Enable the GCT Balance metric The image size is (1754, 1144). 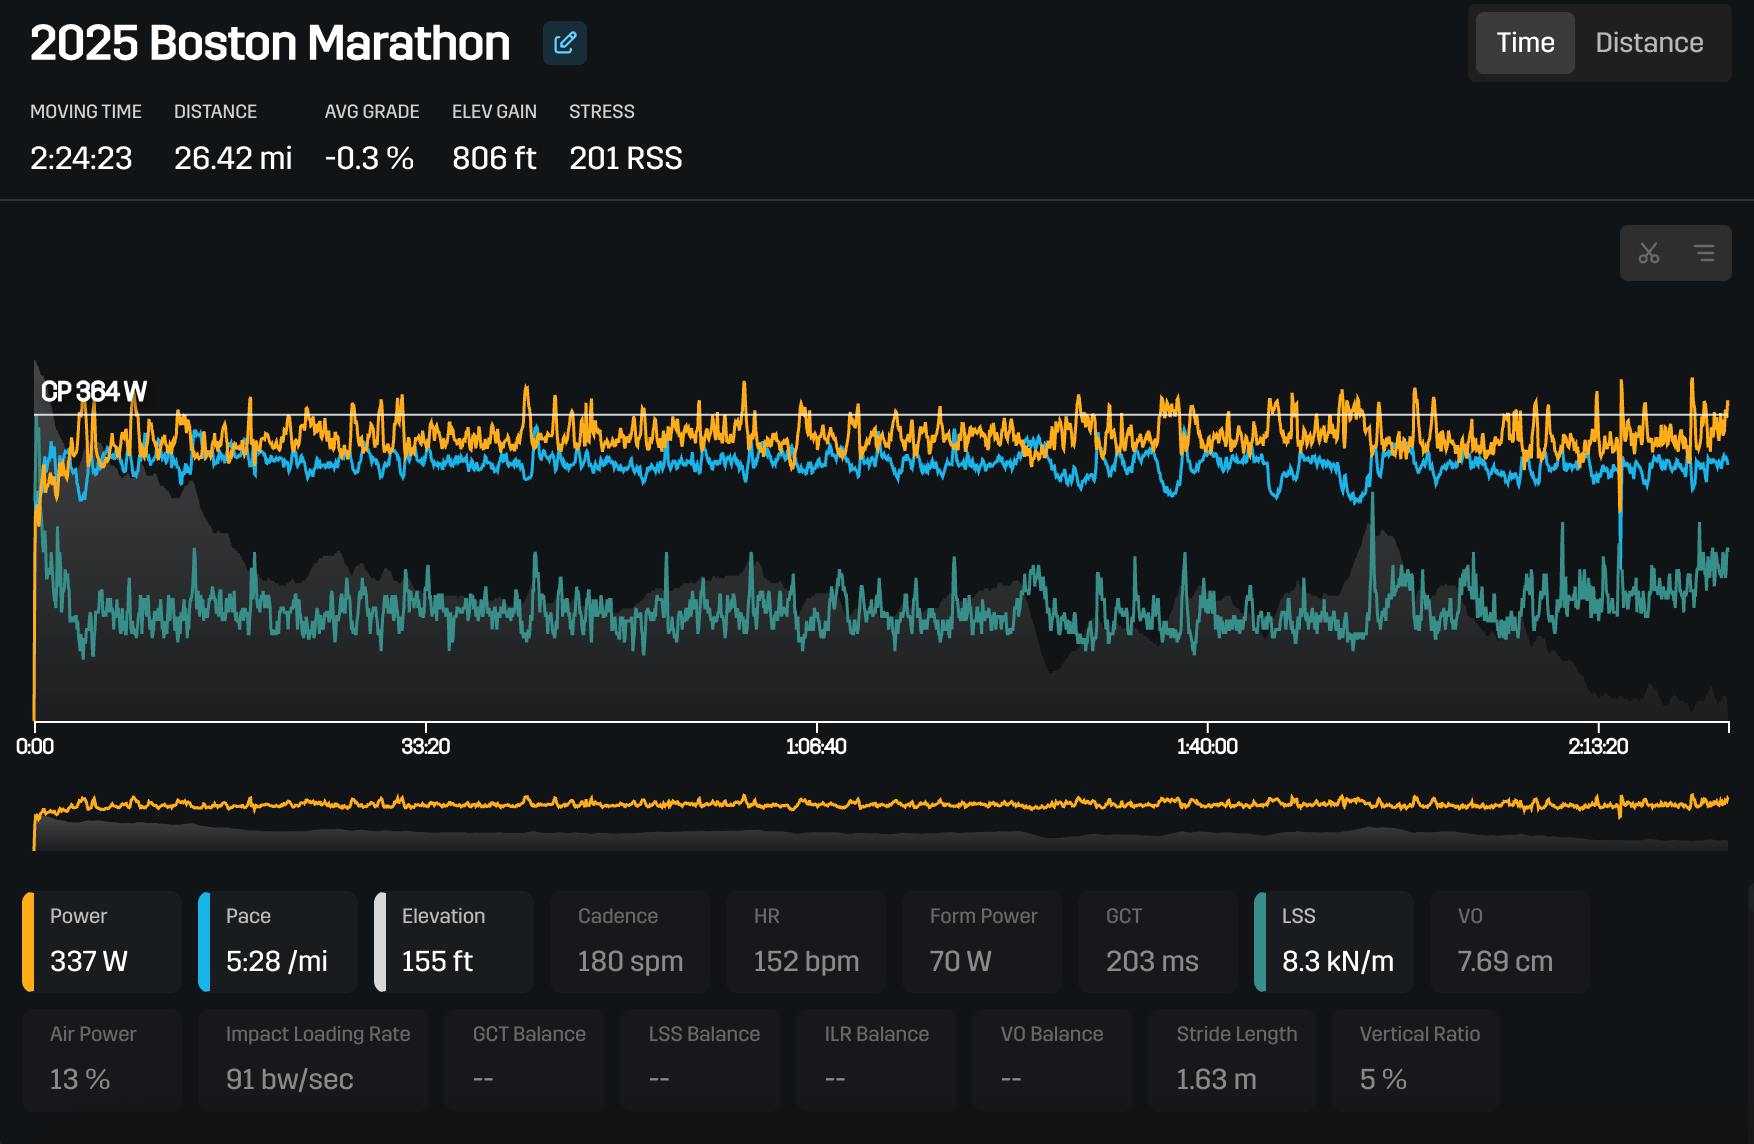[x=525, y=1060]
